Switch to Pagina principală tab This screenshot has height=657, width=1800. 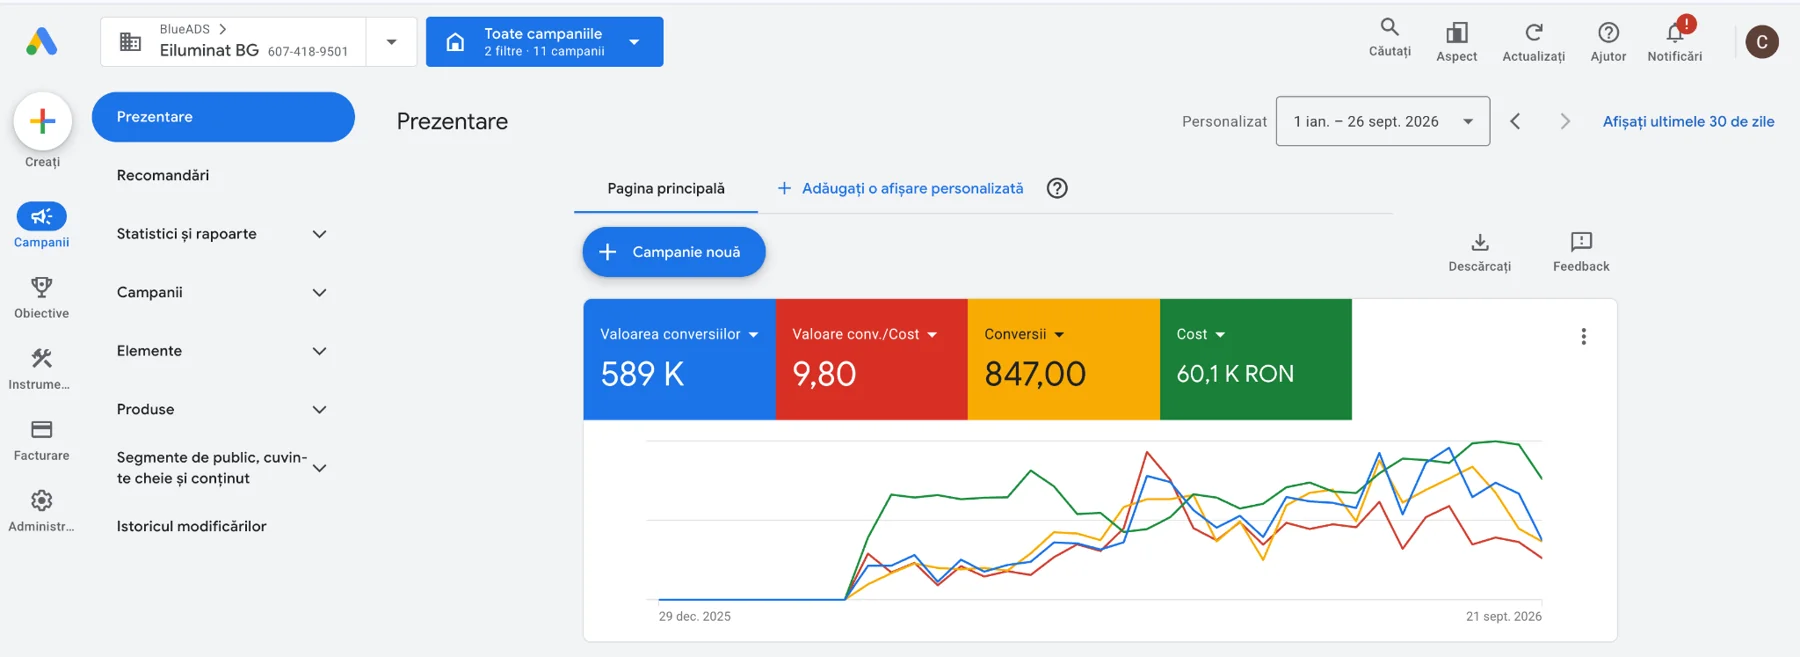point(666,188)
